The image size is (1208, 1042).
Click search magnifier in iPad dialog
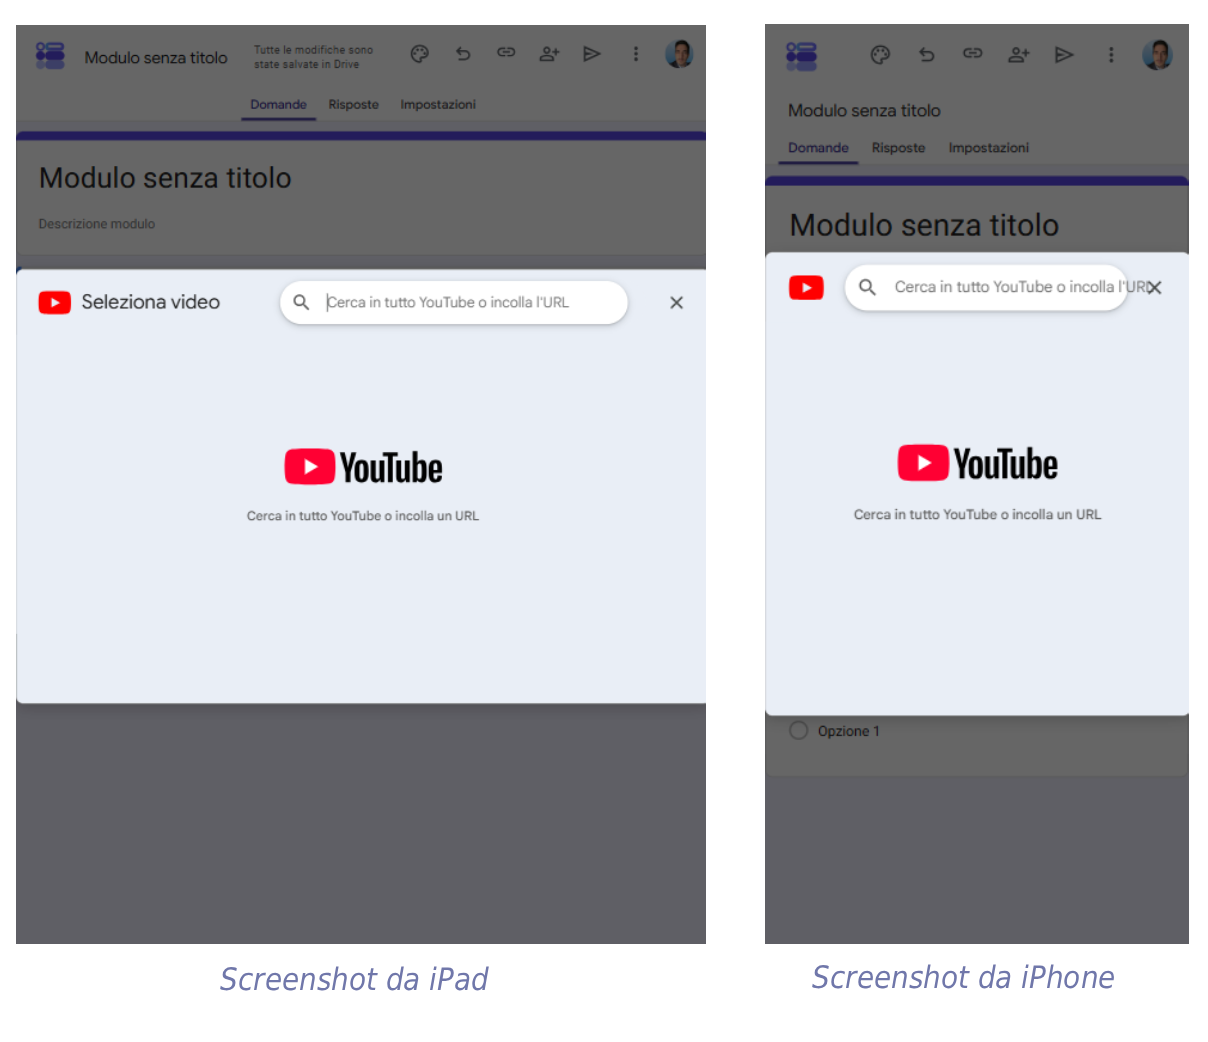301,302
